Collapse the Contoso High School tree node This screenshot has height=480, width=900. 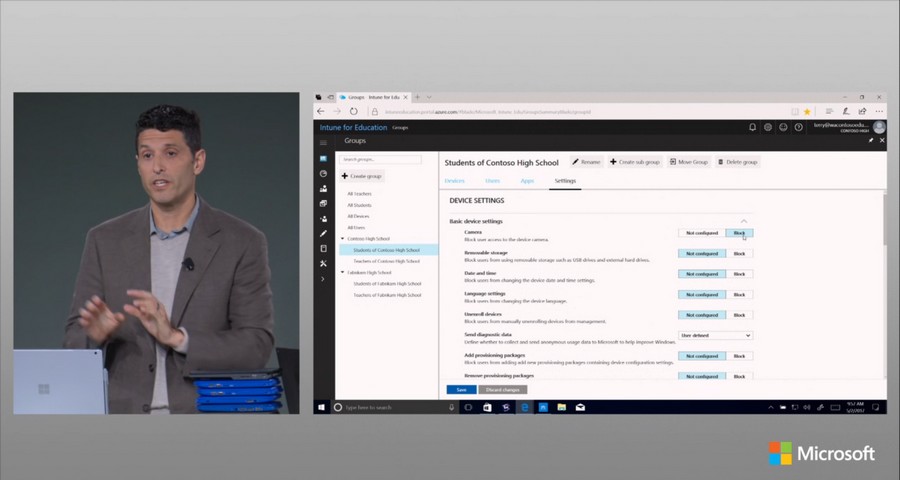point(343,238)
